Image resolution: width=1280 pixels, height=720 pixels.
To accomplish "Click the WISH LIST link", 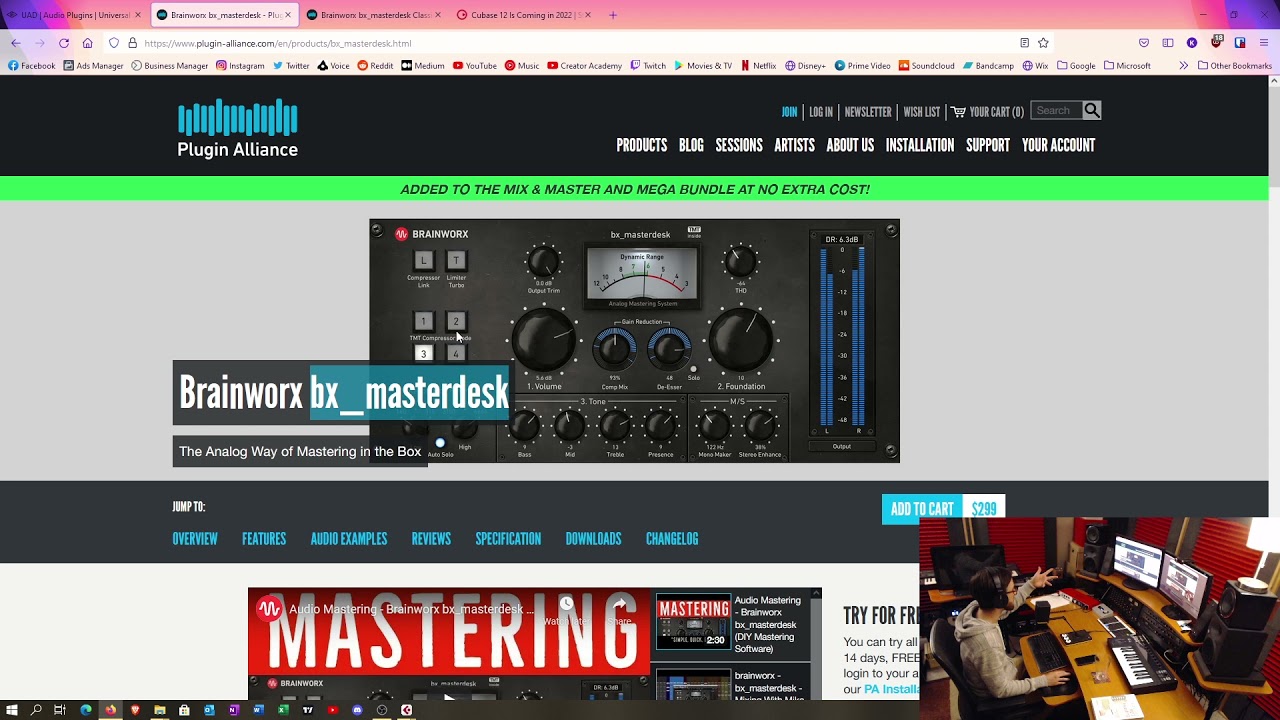I will click(x=921, y=112).
